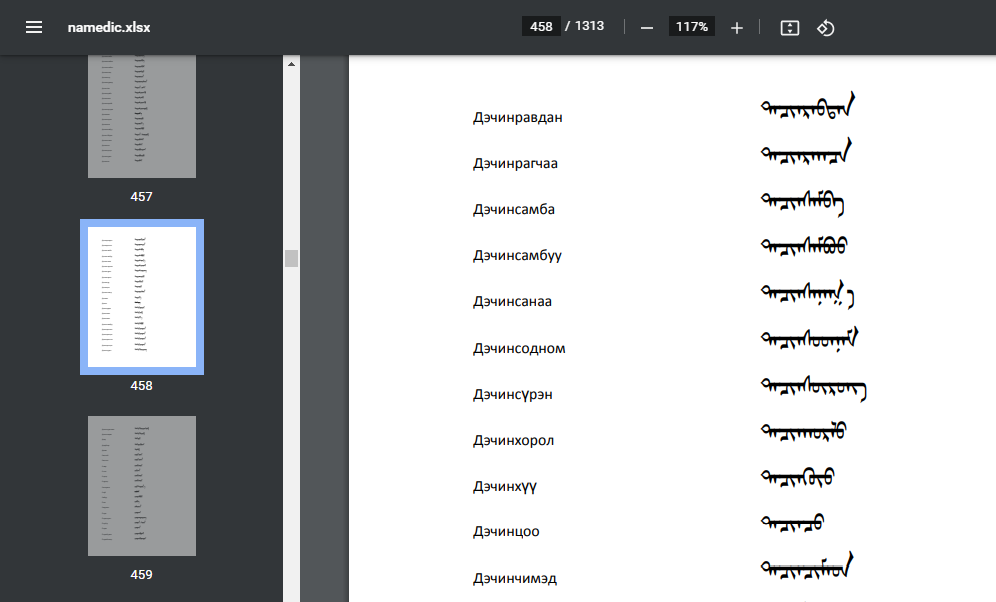Click the entry Дэчинхорол
This screenshot has height=602, width=996.
(x=513, y=440)
